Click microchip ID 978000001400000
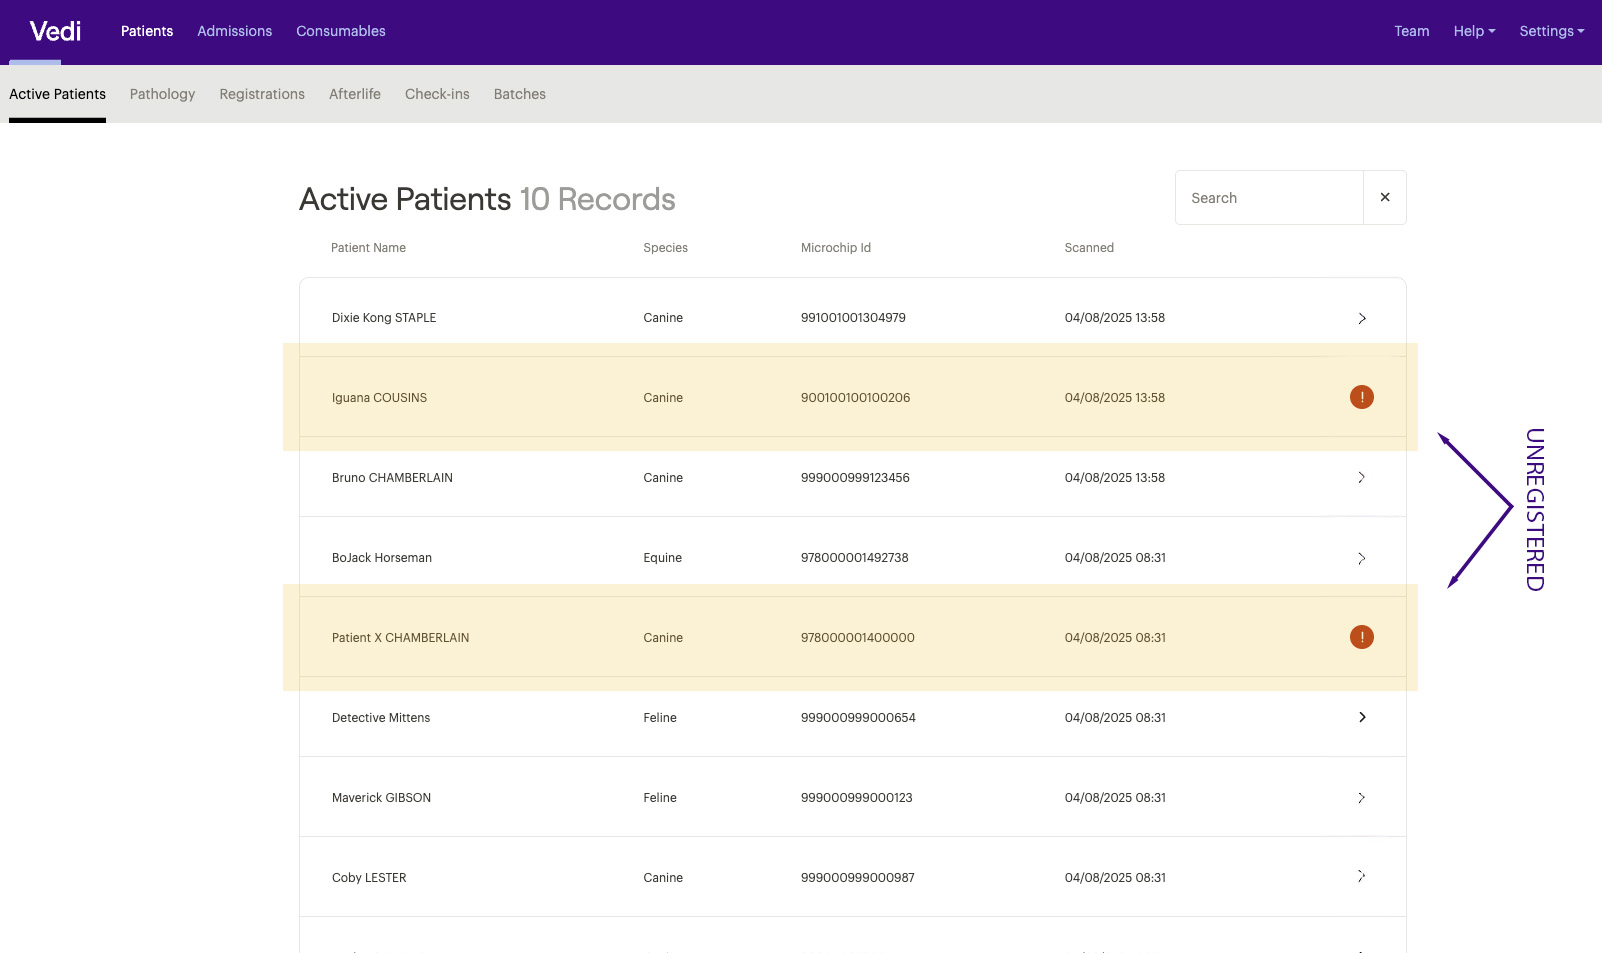This screenshot has width=1602, height=953. (857, 638)
